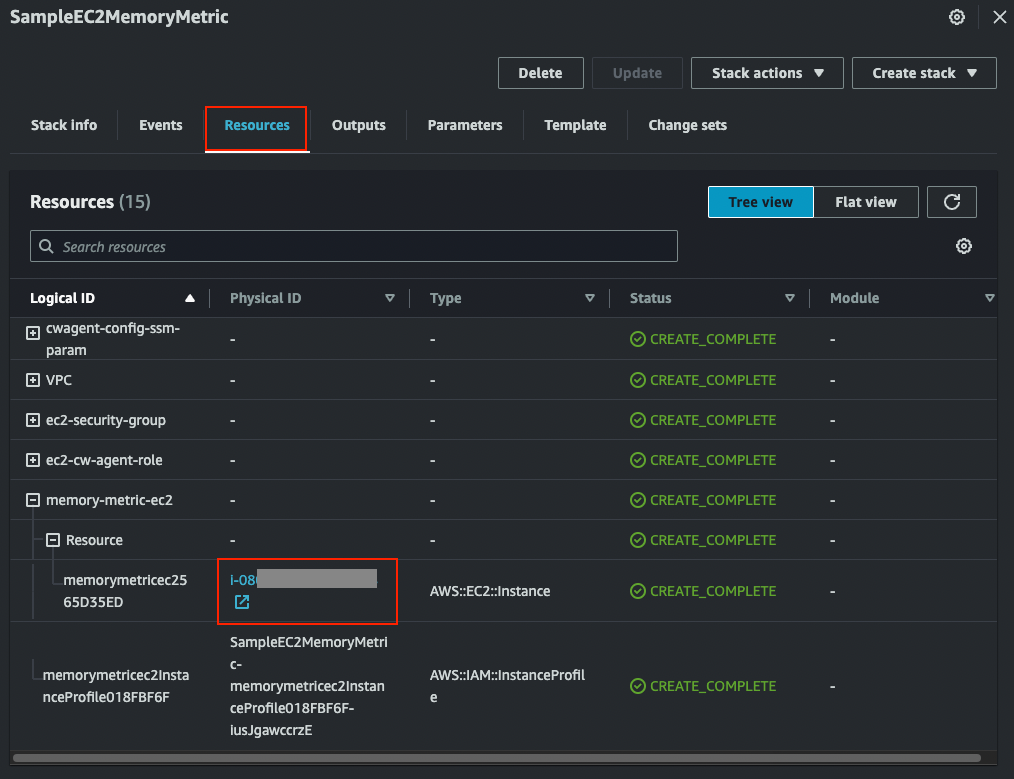This screenshot has height=779, width=1014.
Task: Expand ec2-cw-agent-role tree node
Action: 33,460
